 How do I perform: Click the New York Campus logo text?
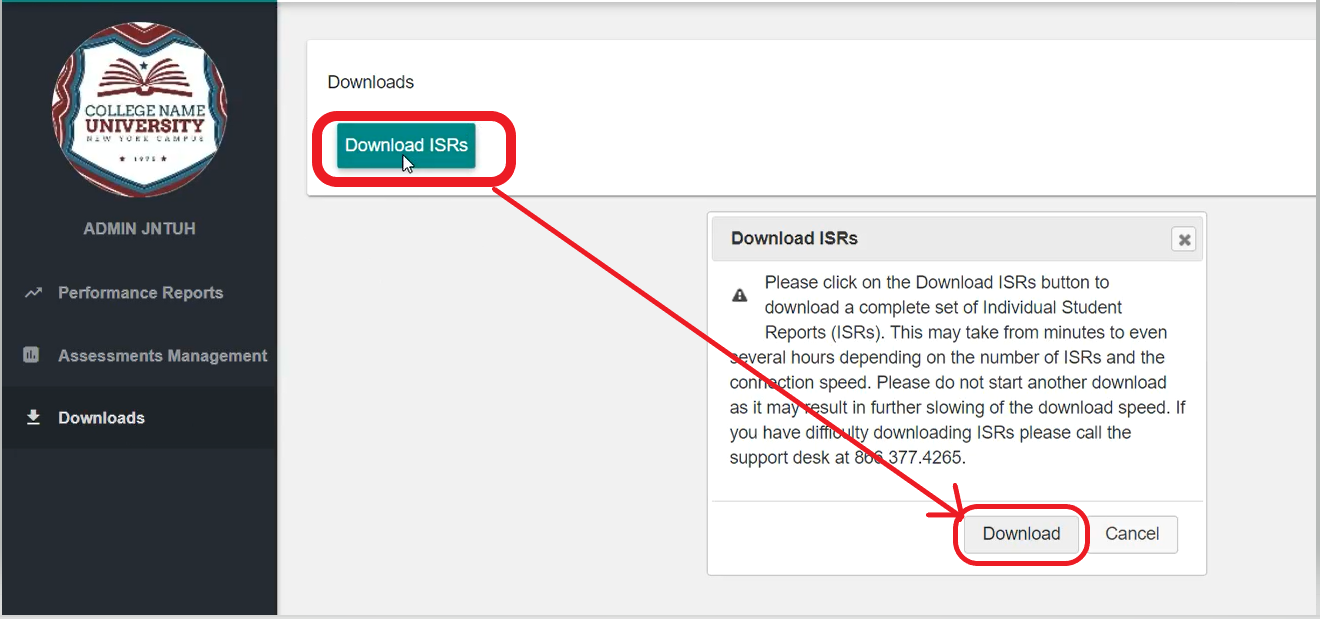(144, 138)
